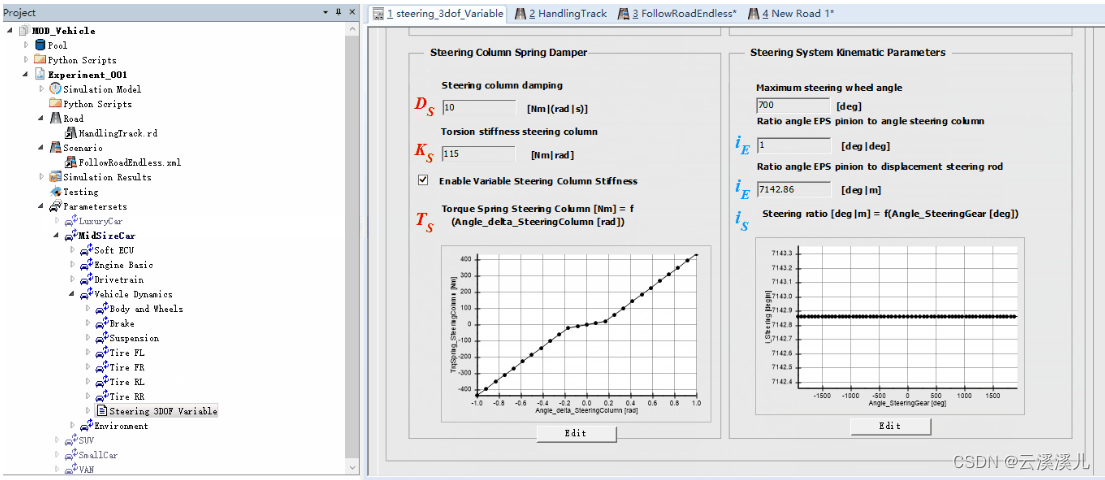Expand the Body and Wheels node
This screenshot has width=1105, height=480.
(x=88, y=309)
